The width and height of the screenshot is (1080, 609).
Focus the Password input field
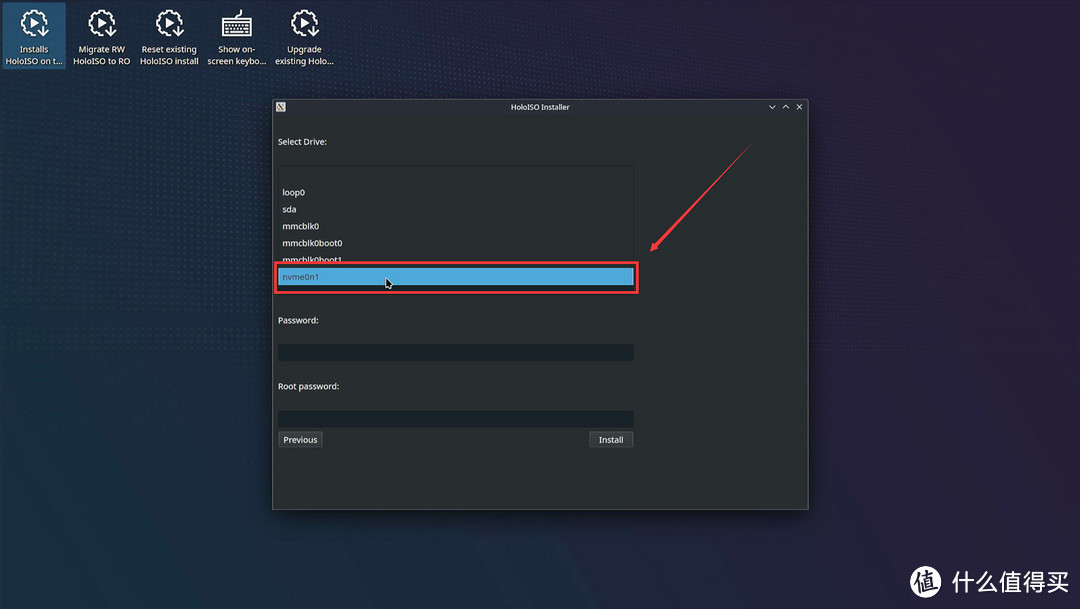pos(455,353)
